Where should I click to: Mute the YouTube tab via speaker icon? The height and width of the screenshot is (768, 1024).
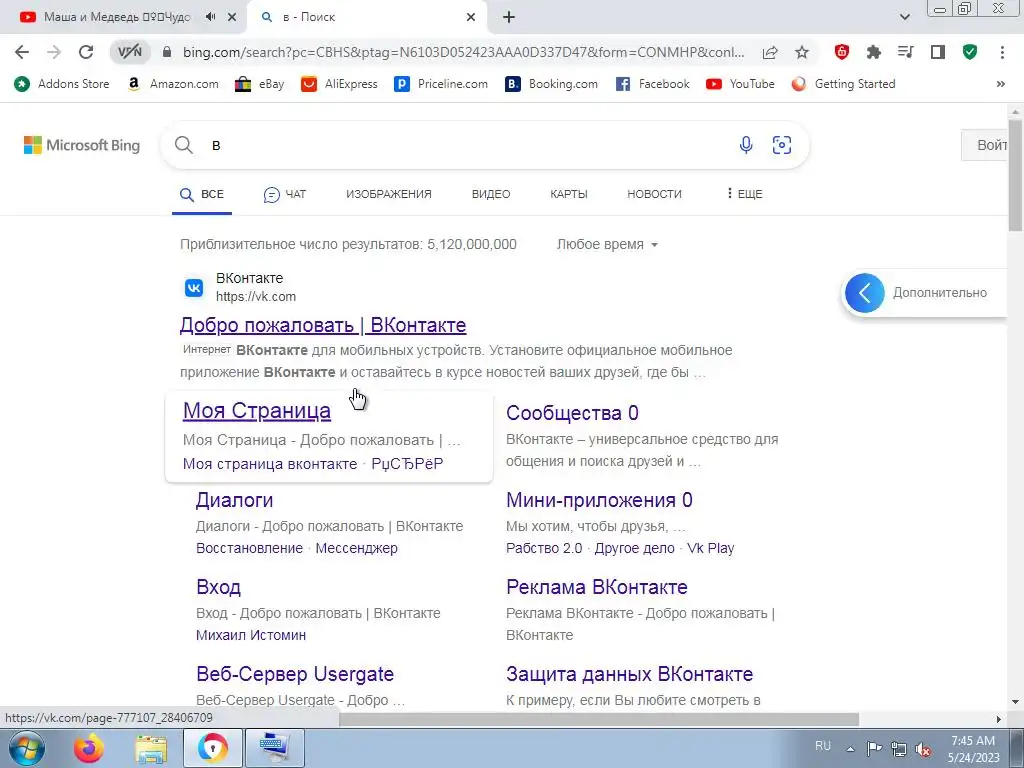pyautogui.click(x=210, y=17)
